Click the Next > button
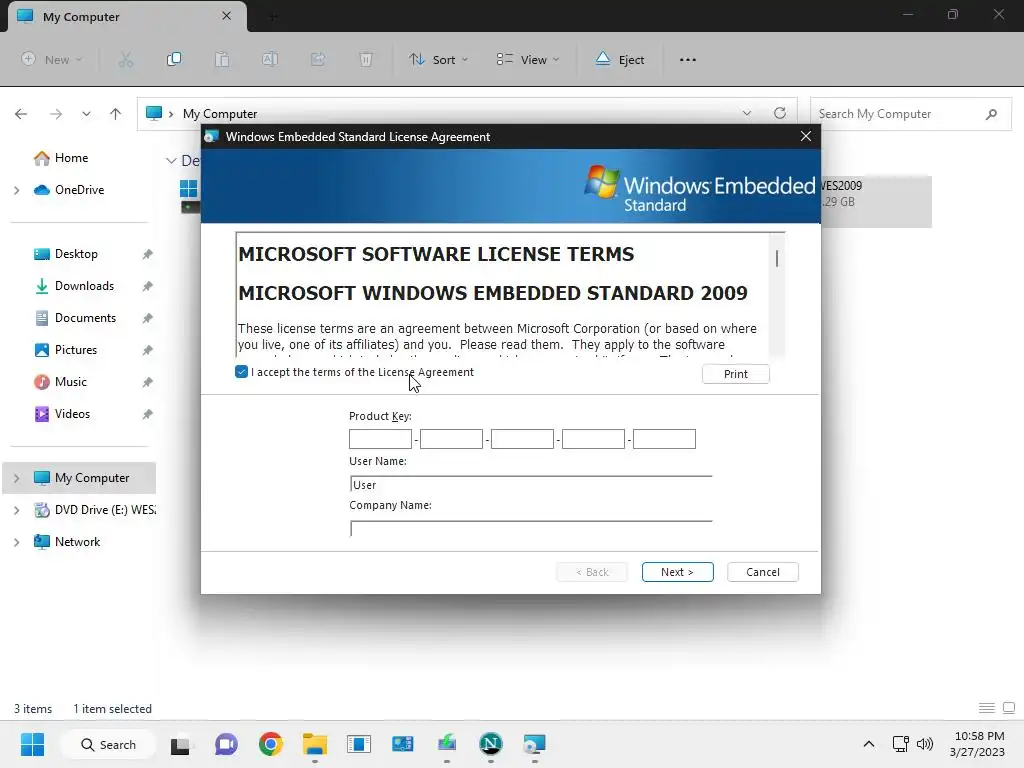 pos(677,571)
